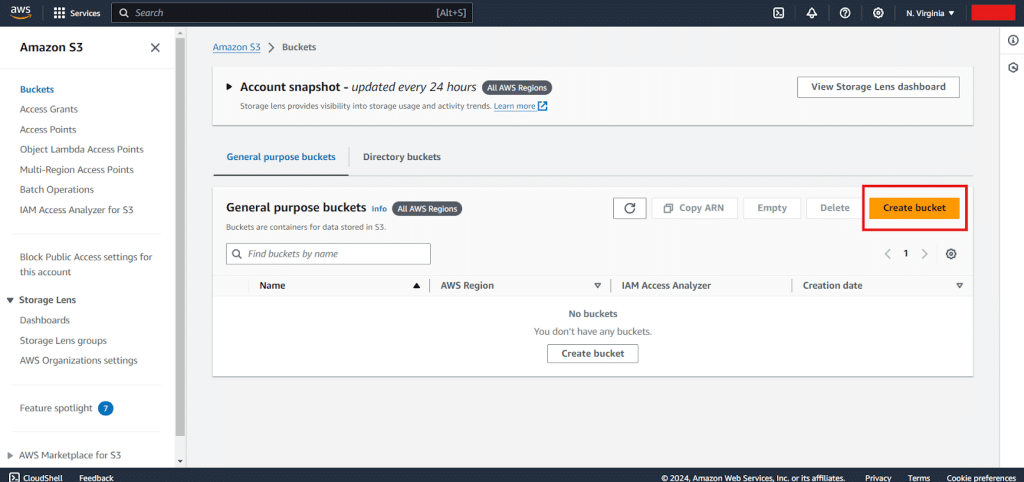The image size is (1024, 482).
Task: Click the sidebar scroll down arrow
Action: pyautogui.click(x=181, y=461)
